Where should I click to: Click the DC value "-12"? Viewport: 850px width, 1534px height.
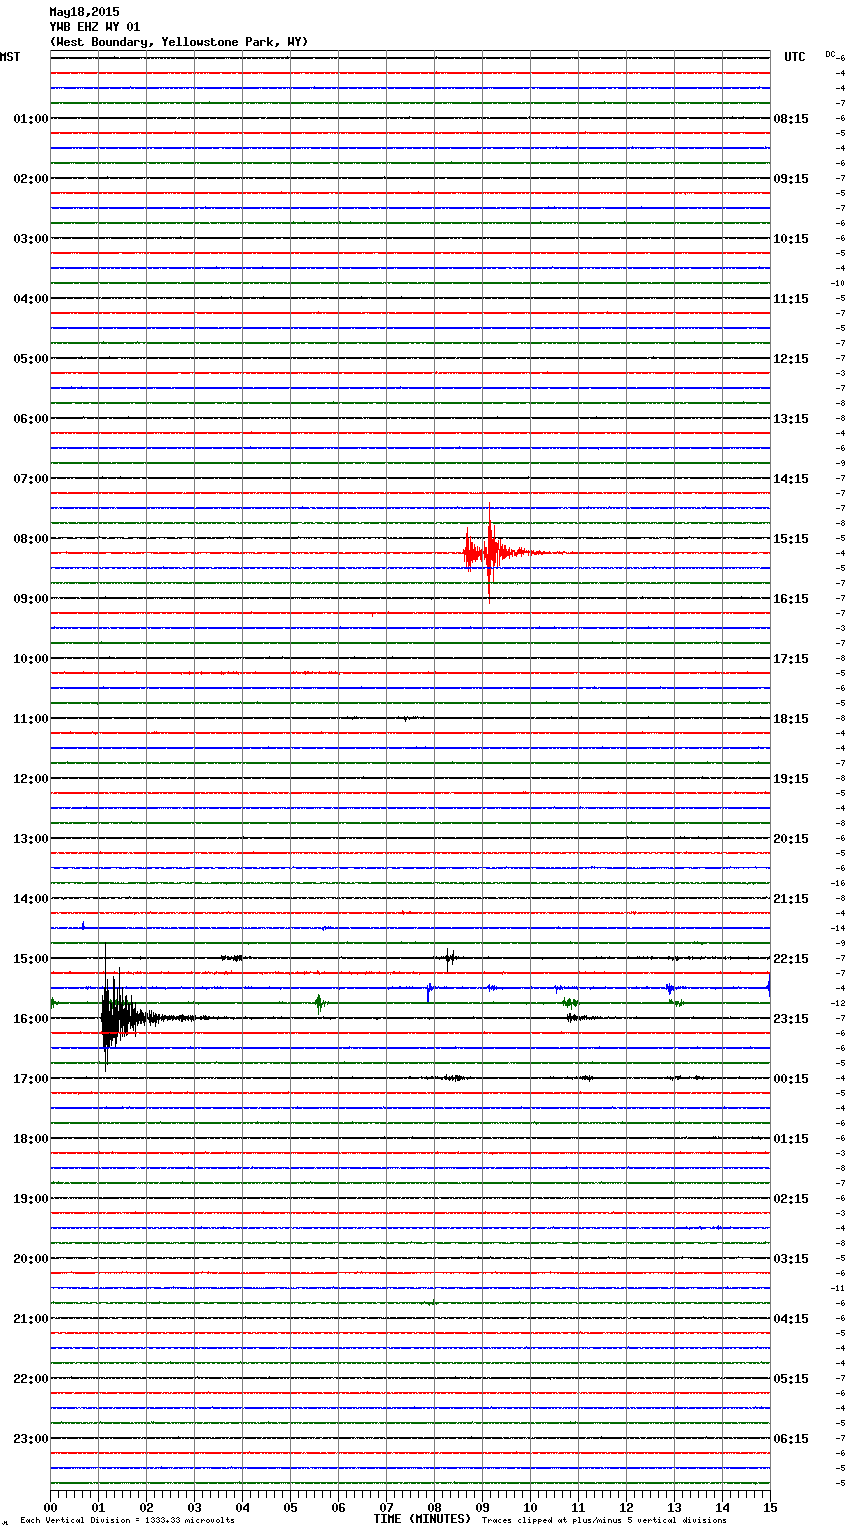838,1003
